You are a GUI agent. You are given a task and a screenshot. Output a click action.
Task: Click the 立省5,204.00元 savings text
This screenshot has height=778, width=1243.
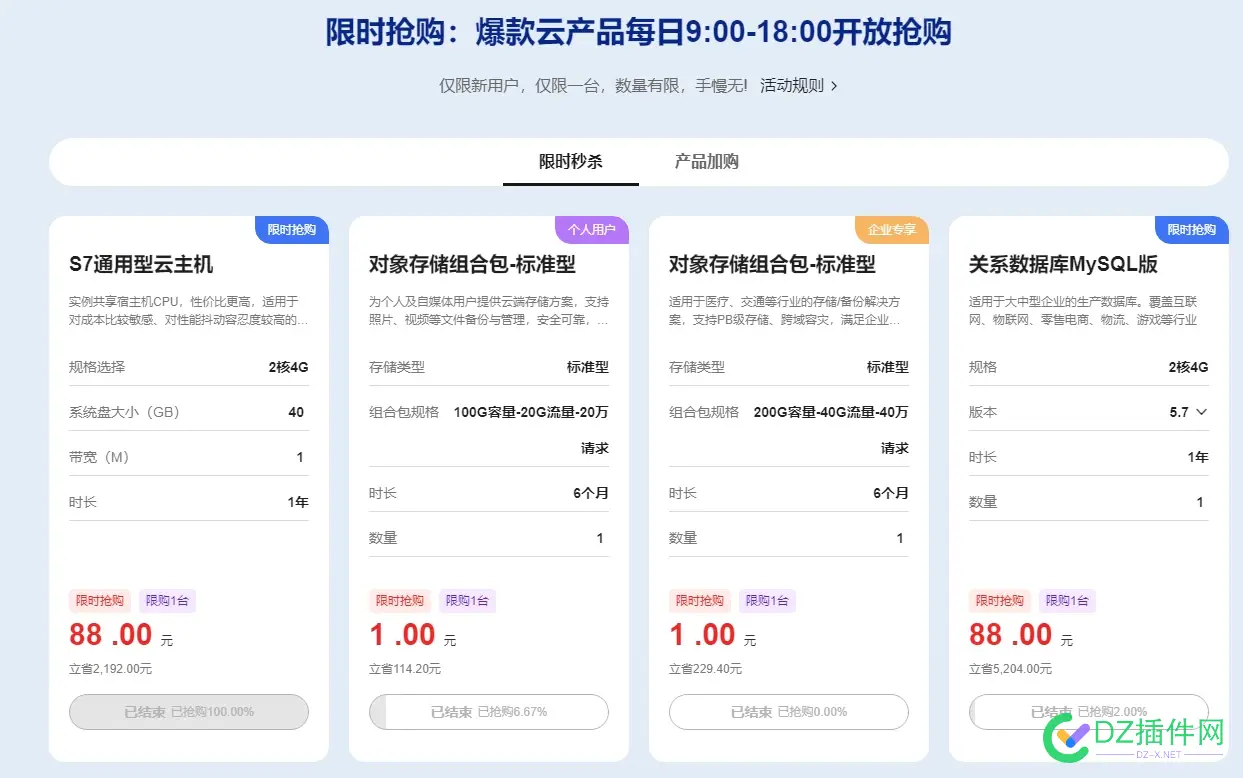click(x=1010, y=669)
